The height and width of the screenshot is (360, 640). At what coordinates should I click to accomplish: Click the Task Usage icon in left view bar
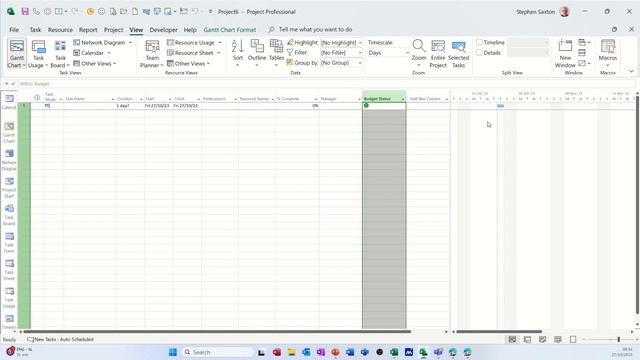9,297
